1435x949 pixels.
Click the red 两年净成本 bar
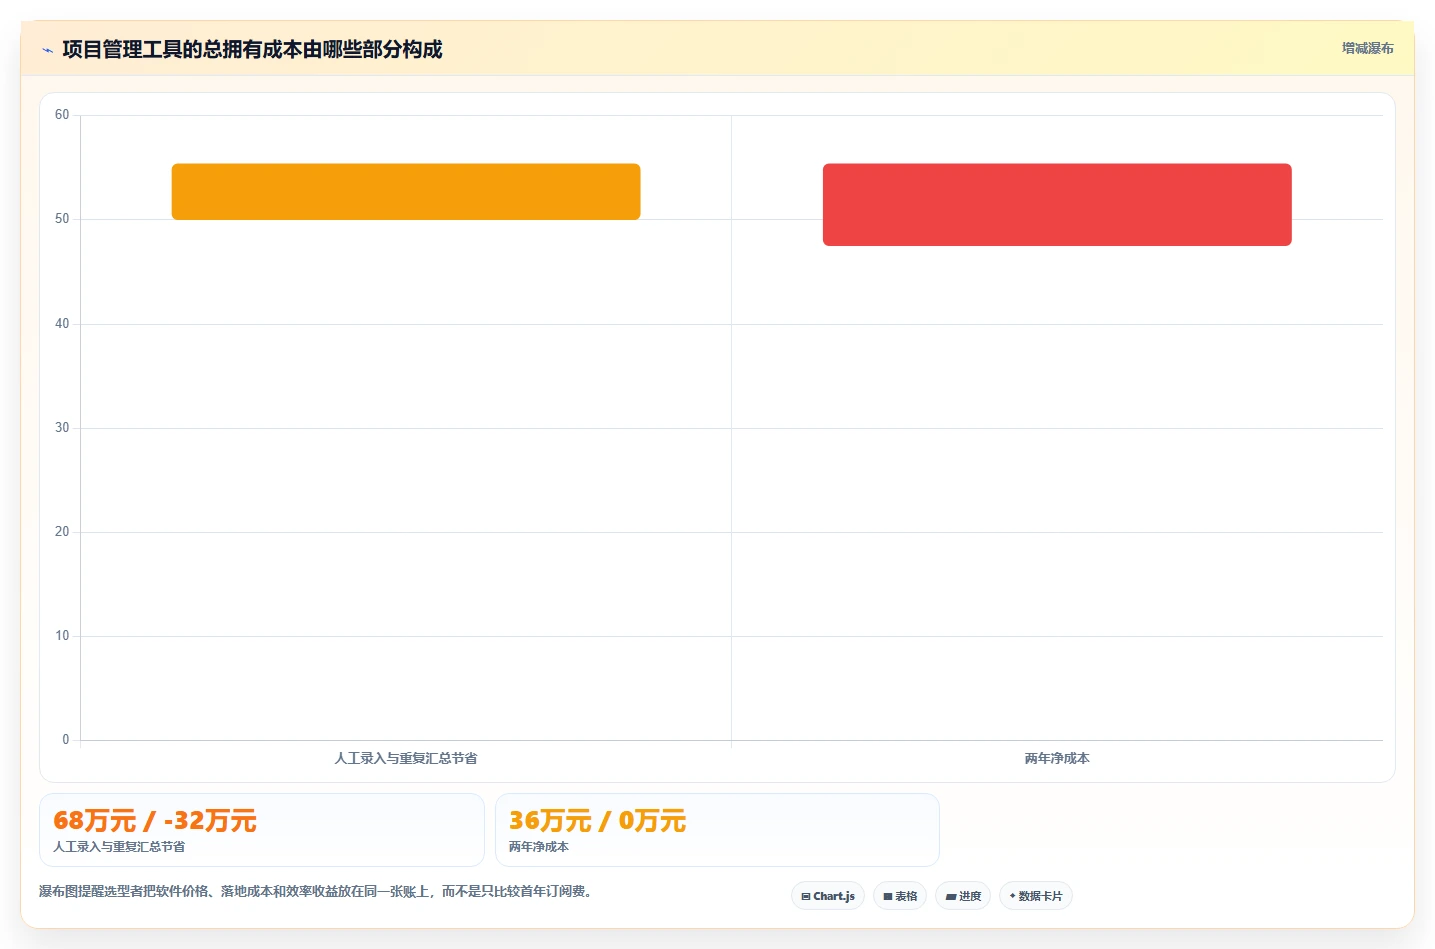[1057, 205]
